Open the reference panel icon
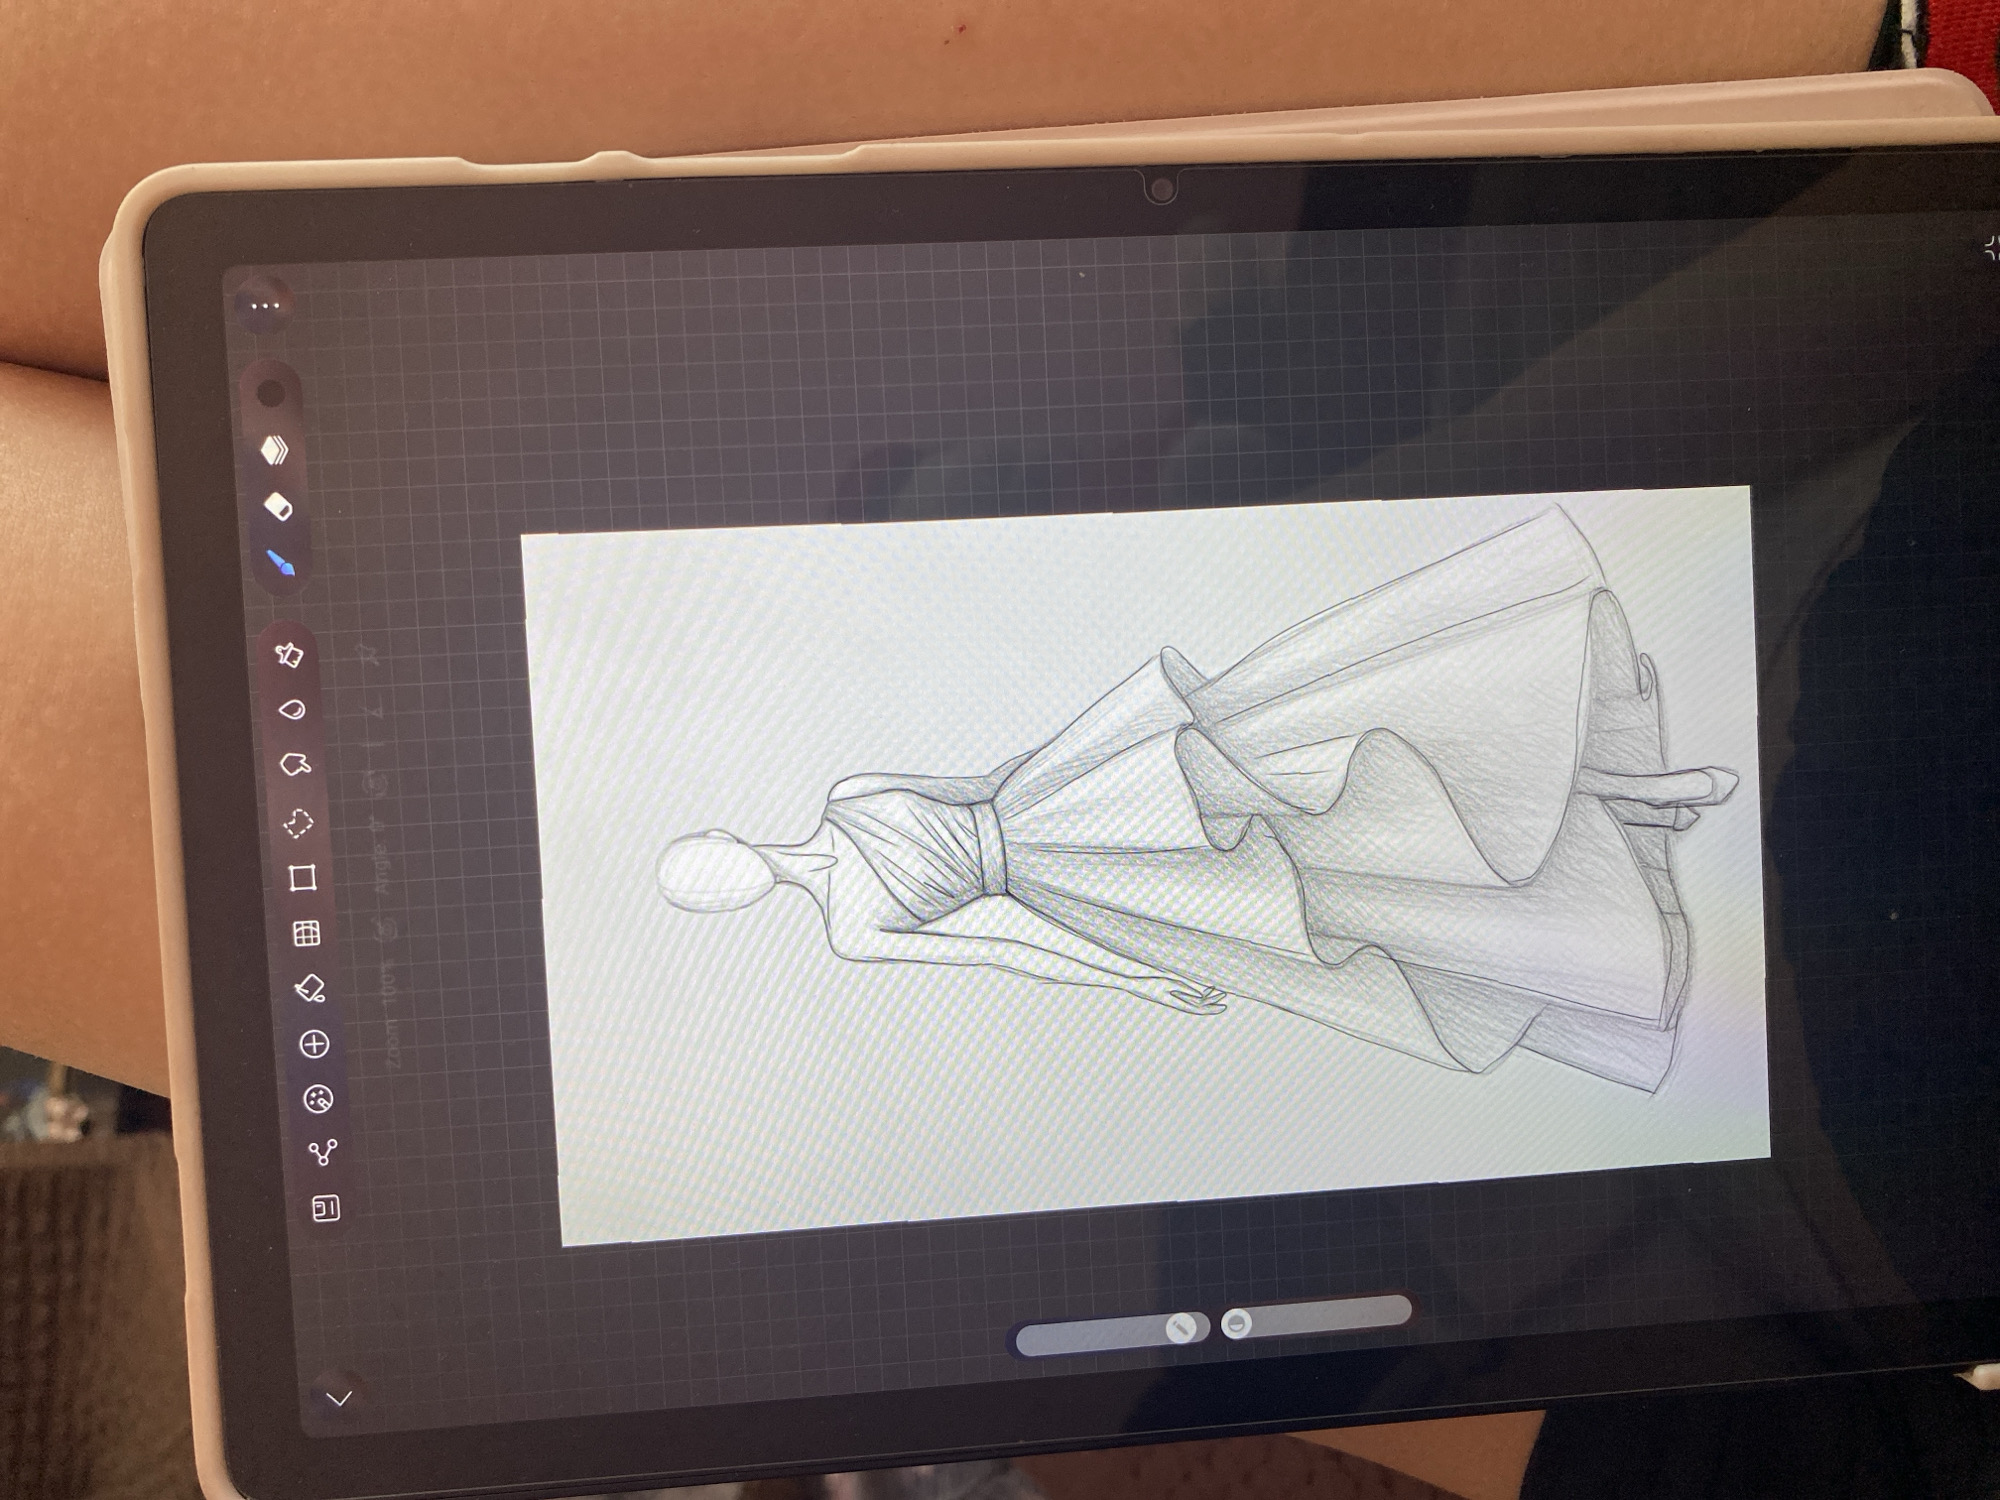This screenshot has height=1500, width=2000. tap(326, 1208)
